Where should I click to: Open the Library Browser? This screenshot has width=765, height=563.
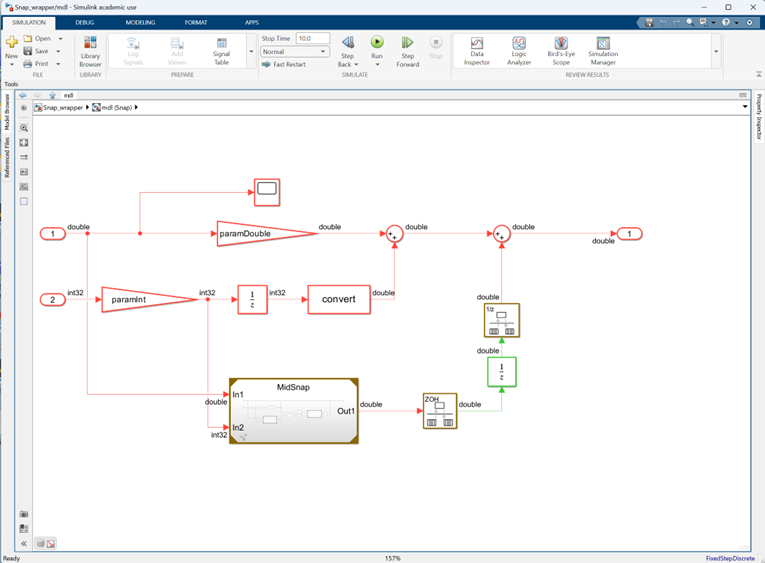(90, 50)
